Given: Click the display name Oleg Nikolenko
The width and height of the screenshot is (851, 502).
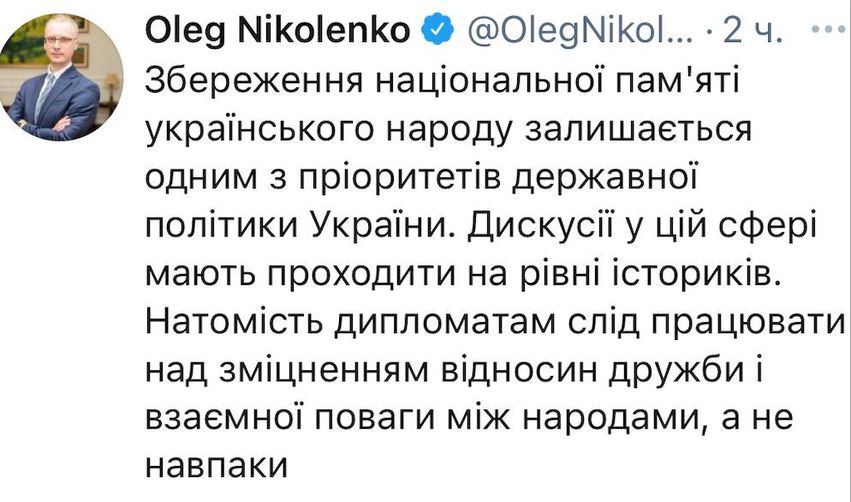Looking at the screenshot, I should (277, 31).
